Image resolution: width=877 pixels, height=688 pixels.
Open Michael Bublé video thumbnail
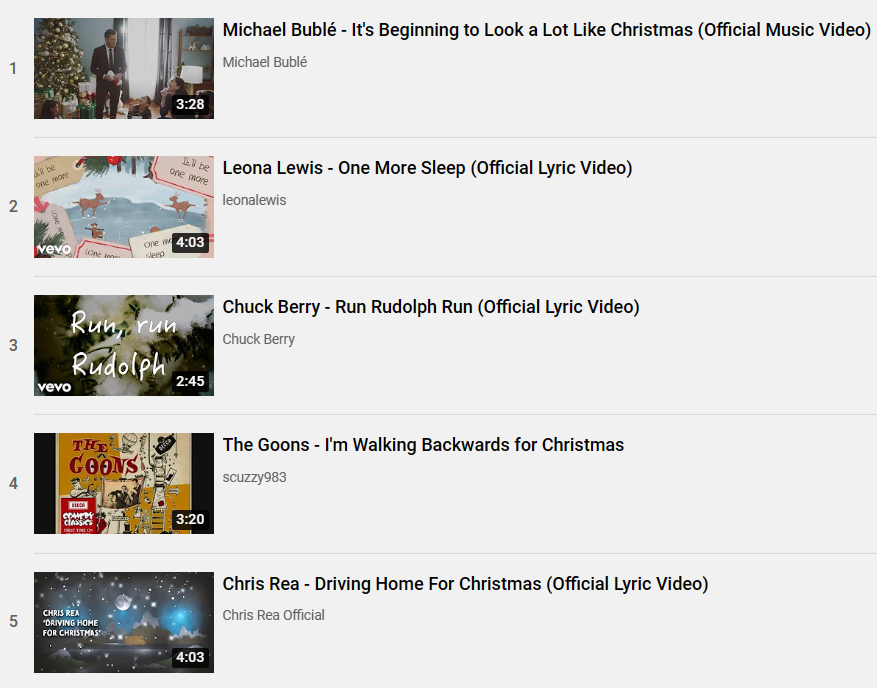pos(124,68)
